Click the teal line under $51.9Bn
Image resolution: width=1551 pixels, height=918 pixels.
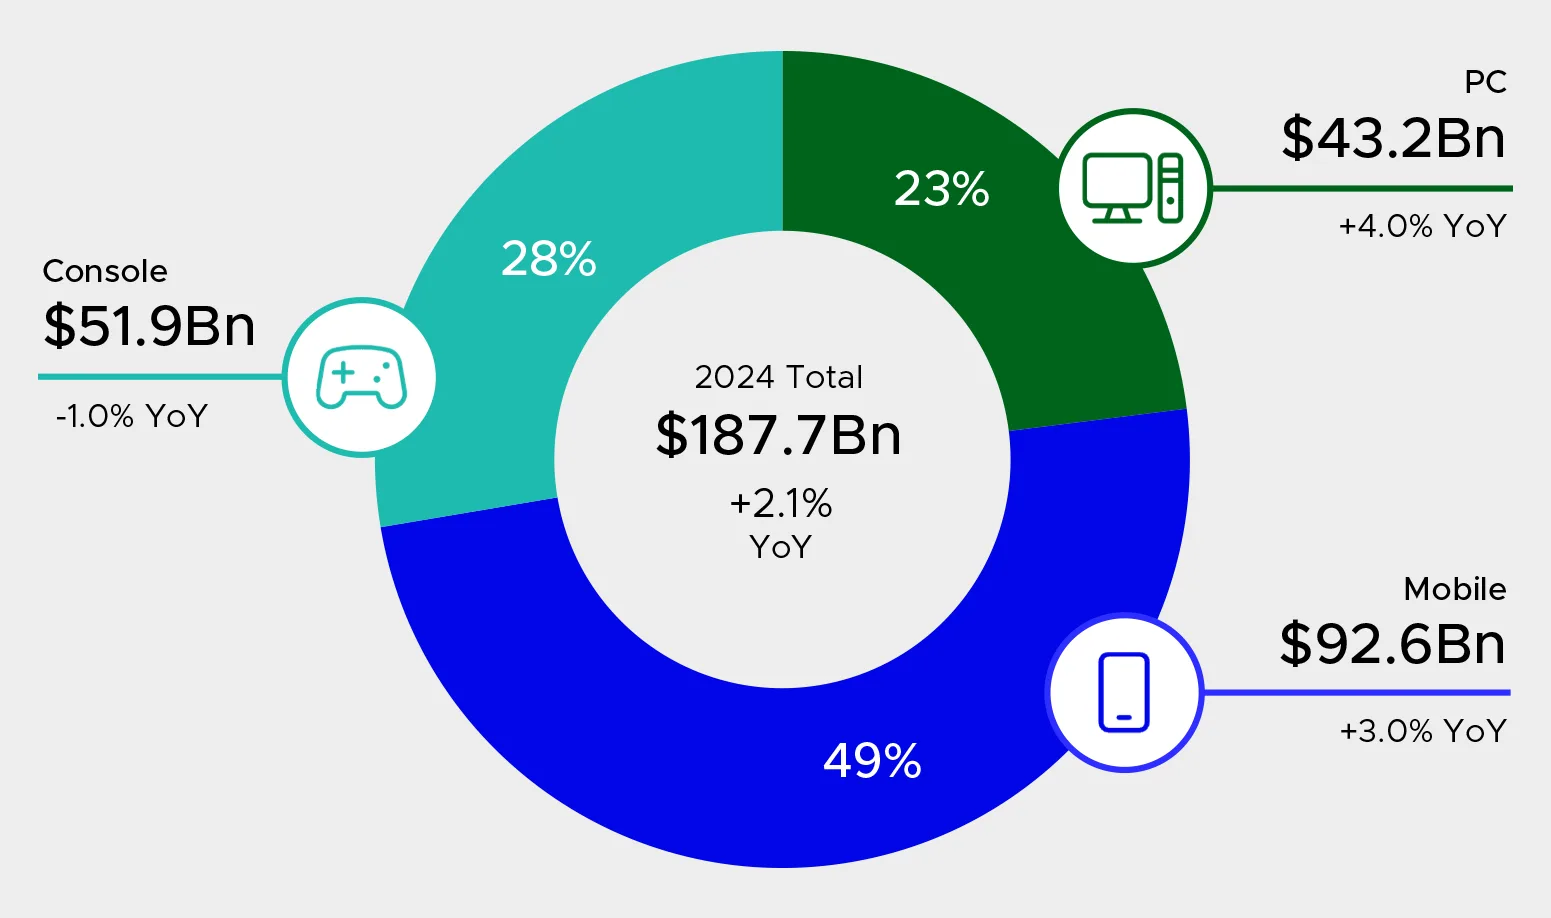[x=160, y=377]
